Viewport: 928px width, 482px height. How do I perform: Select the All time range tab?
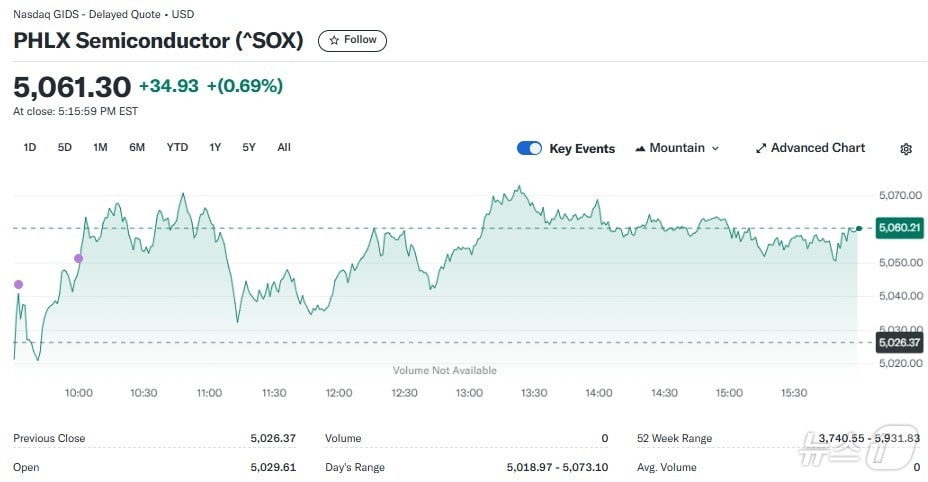[x=284, y=147]
